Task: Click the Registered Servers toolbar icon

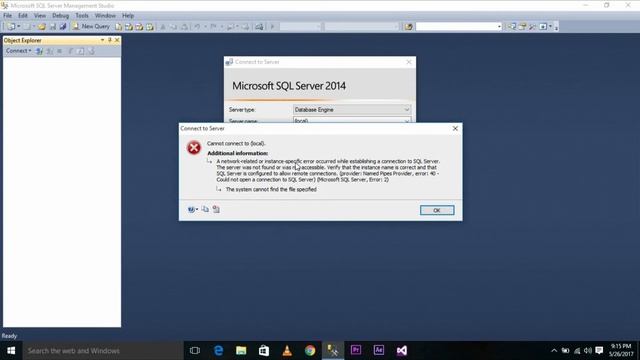Action: (512, 27)
